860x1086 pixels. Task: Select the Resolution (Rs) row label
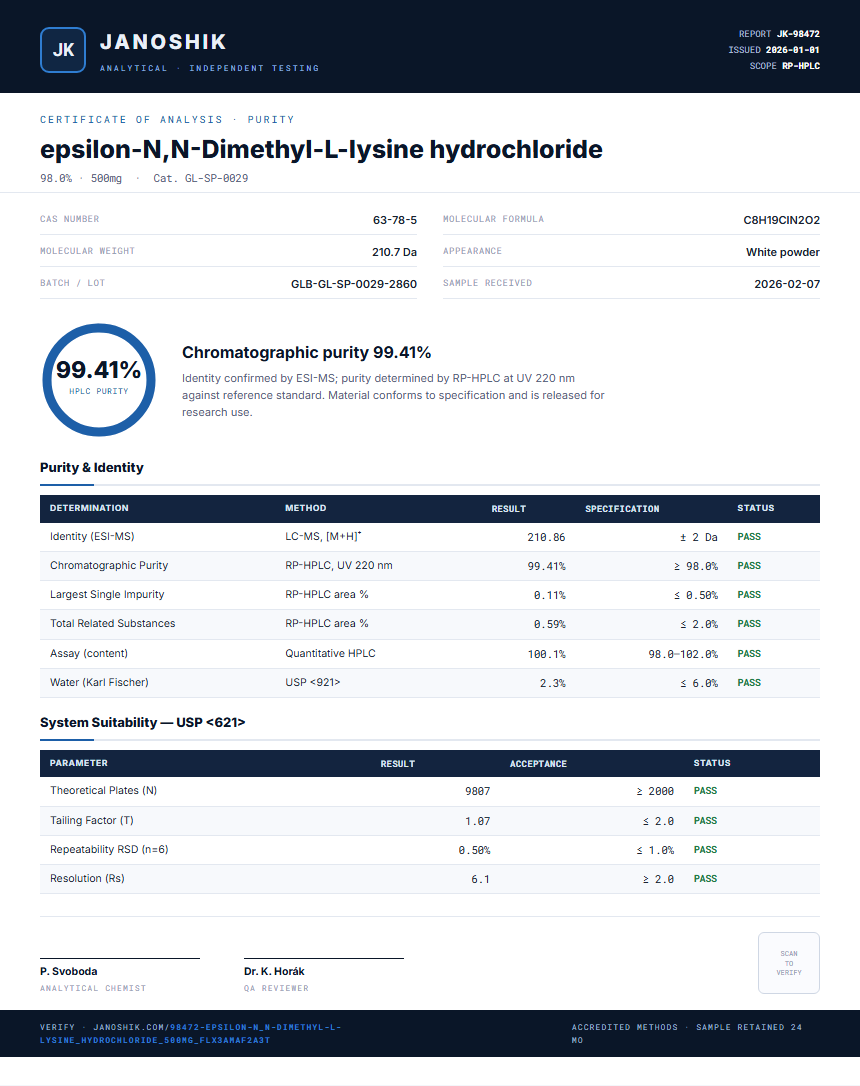tap(87, 879)
